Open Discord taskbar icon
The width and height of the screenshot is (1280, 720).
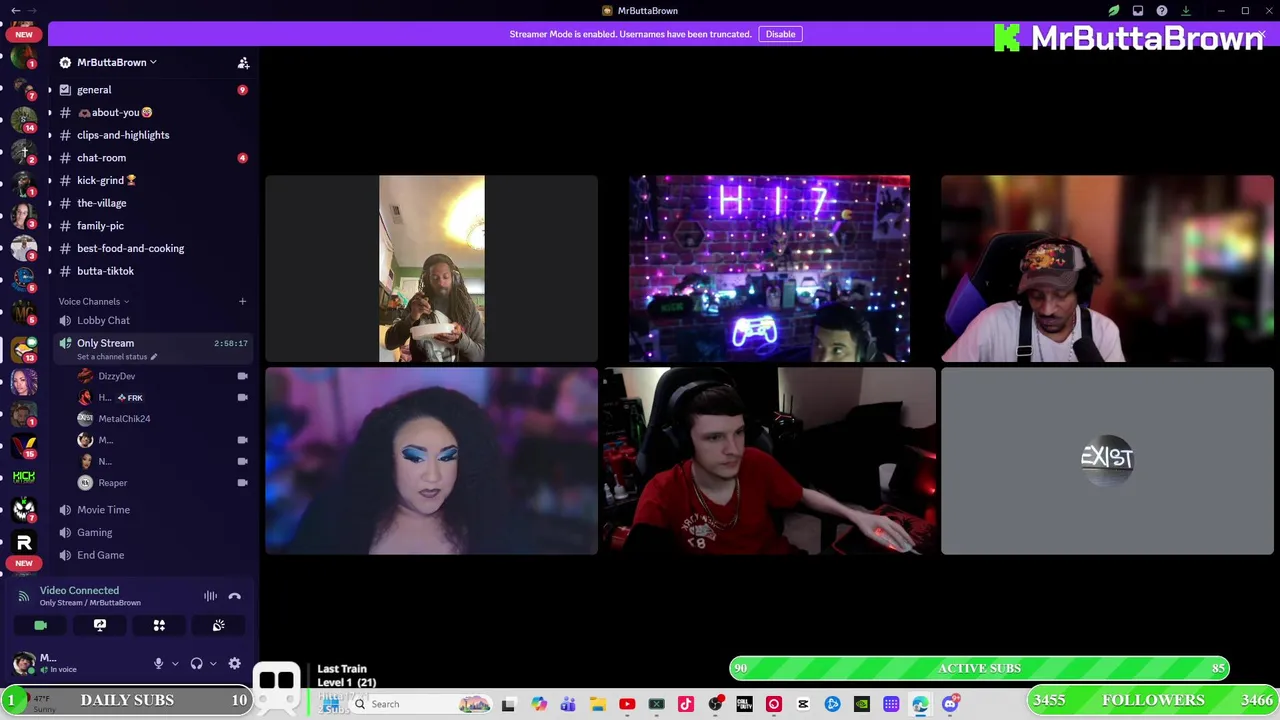point(950,704)
